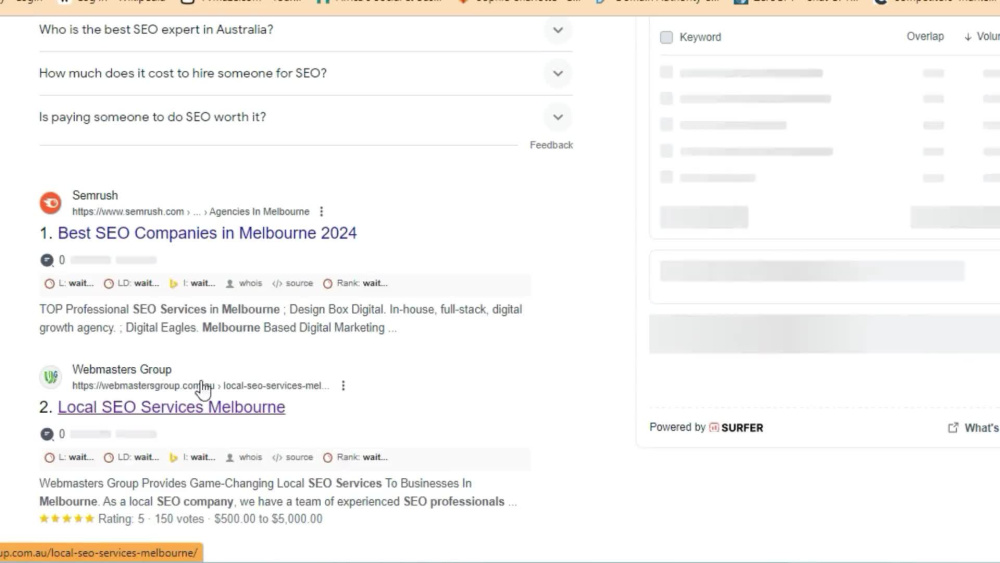Click the Bing I: index icon in the Semrush bar
1000x563 pixels.
point(173,284)
